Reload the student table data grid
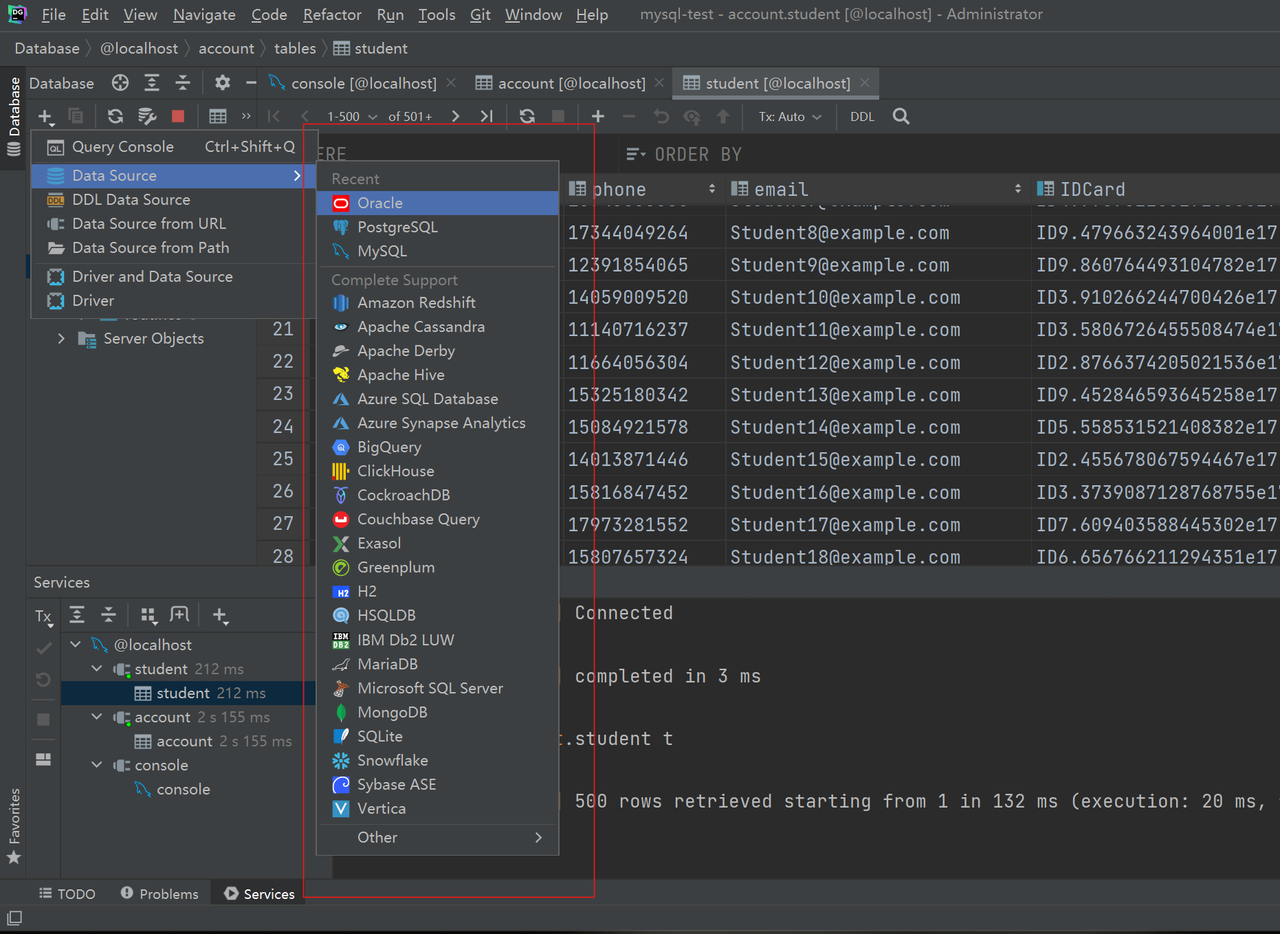The width and height of the screenshot is (1280, 934). pos(527,116)
